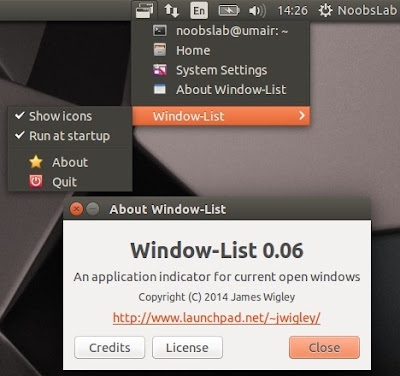Follow the launchpad.net/~jwigley link

click(217, 318)
